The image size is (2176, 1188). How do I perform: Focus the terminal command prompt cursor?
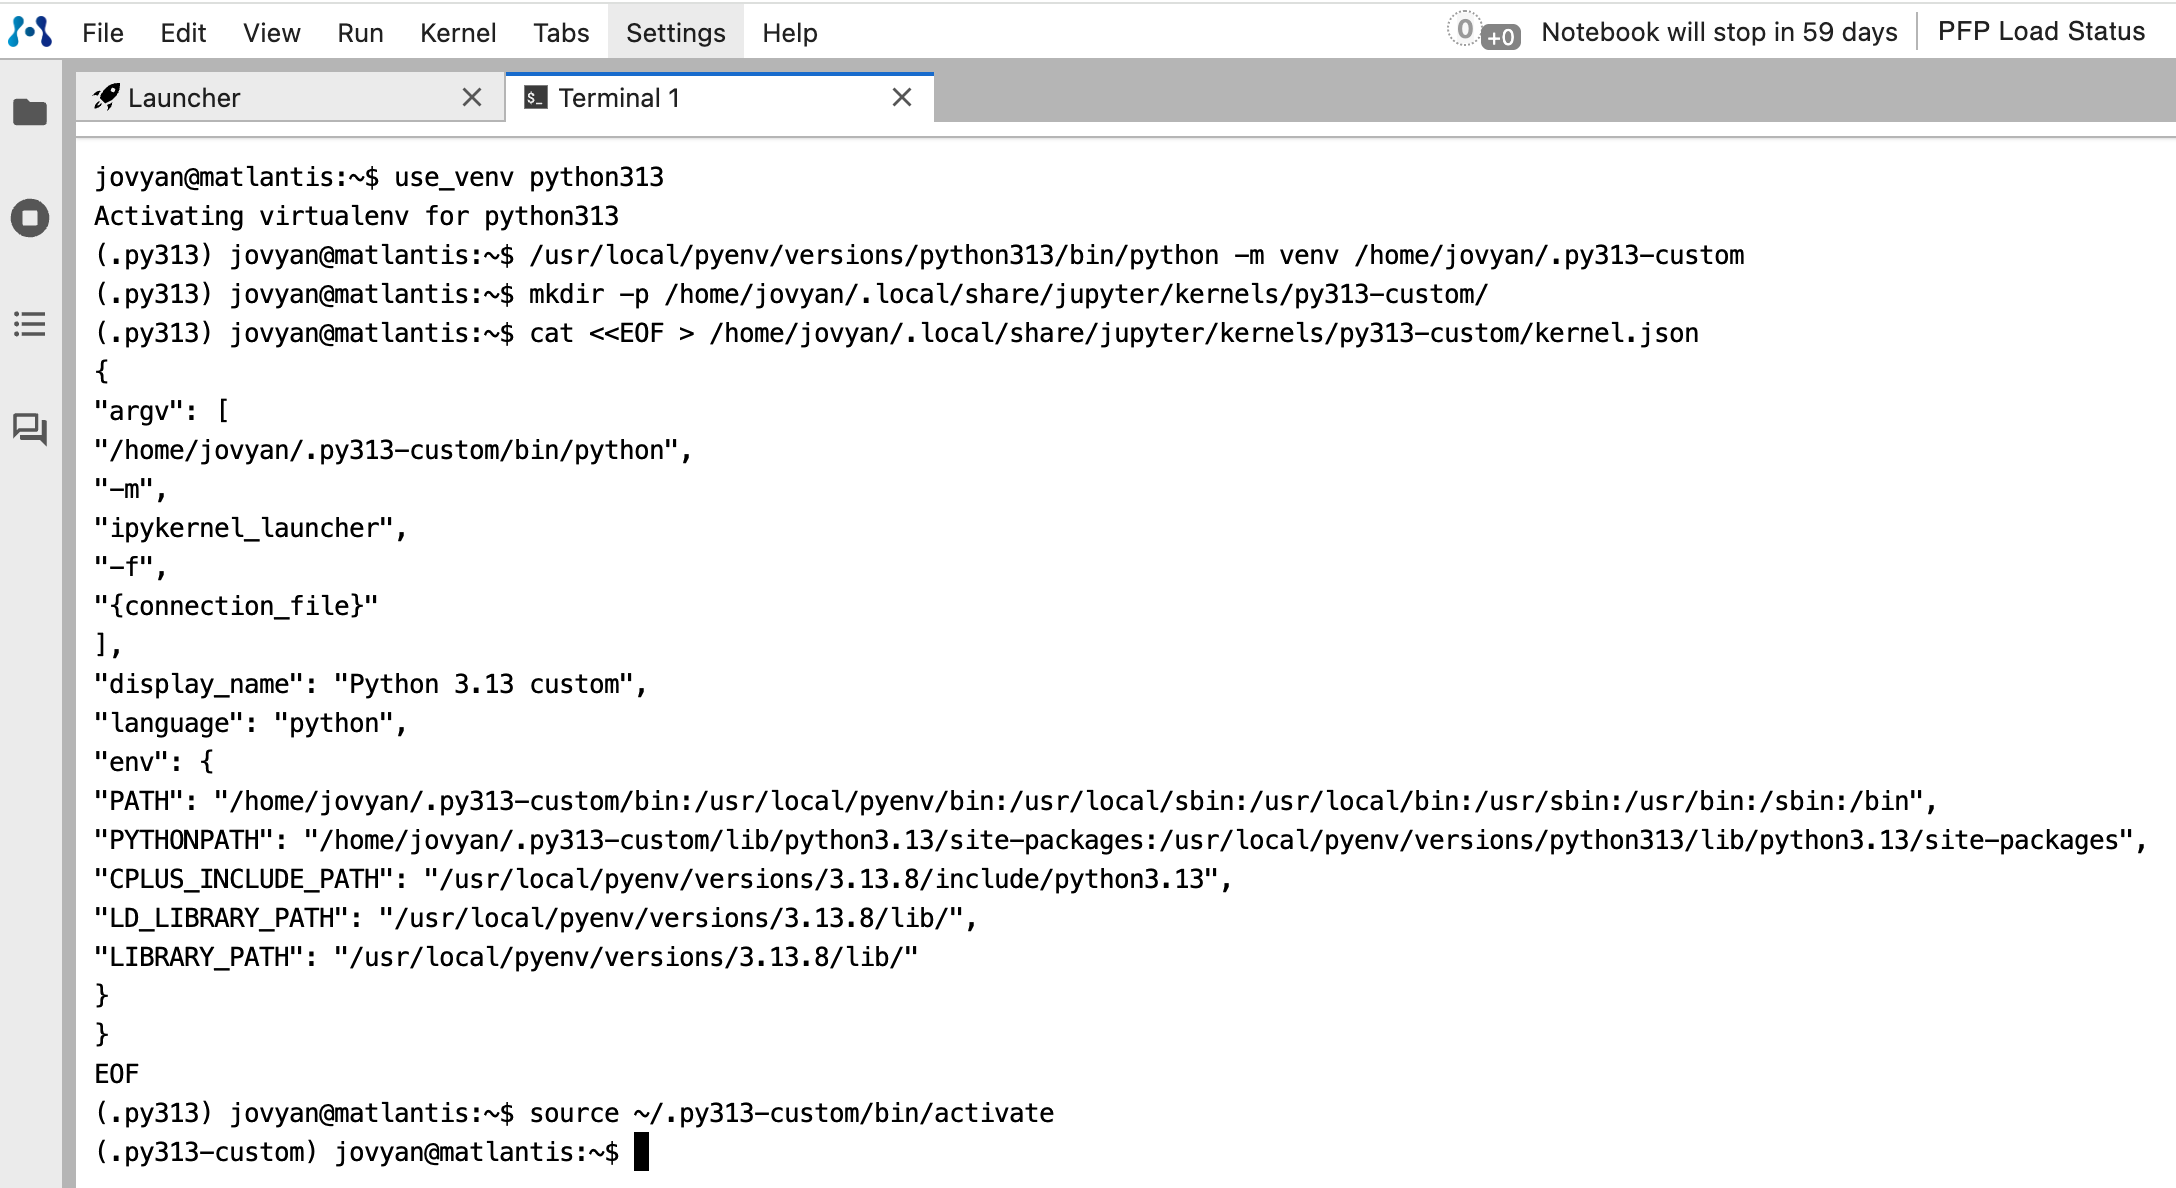(641, 1152)
